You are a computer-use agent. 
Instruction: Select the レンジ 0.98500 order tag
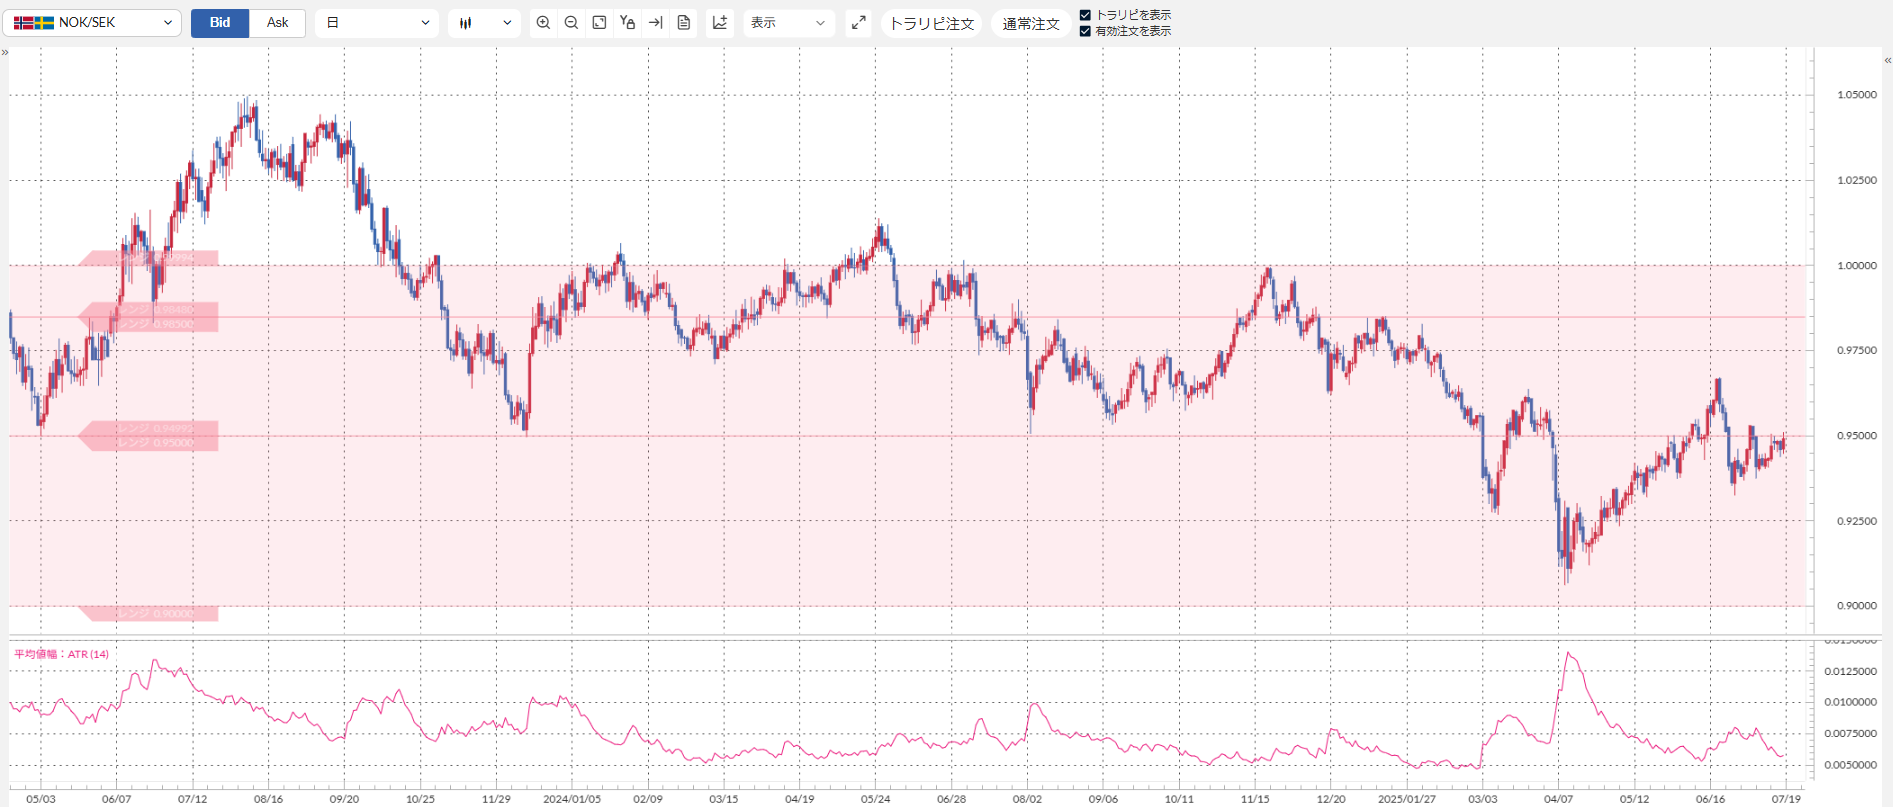click(x=149, y=324)
